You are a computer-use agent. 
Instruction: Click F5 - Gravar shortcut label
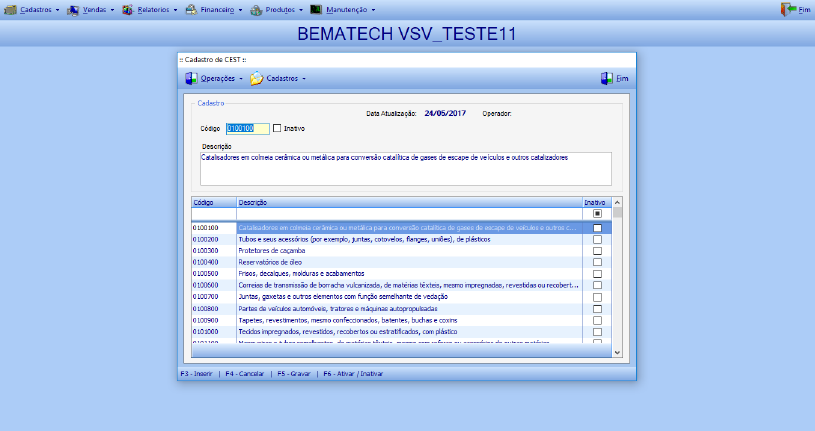(294, 374)
